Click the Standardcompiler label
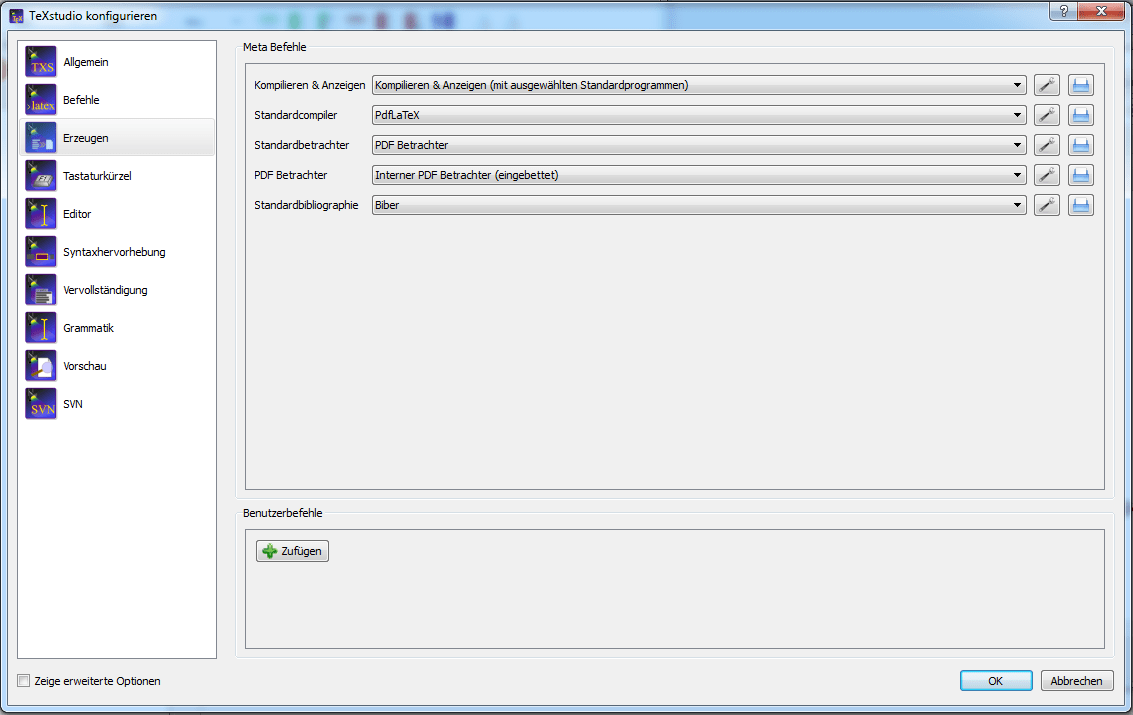The image size is (1133, 715). [x=296, y=115]
